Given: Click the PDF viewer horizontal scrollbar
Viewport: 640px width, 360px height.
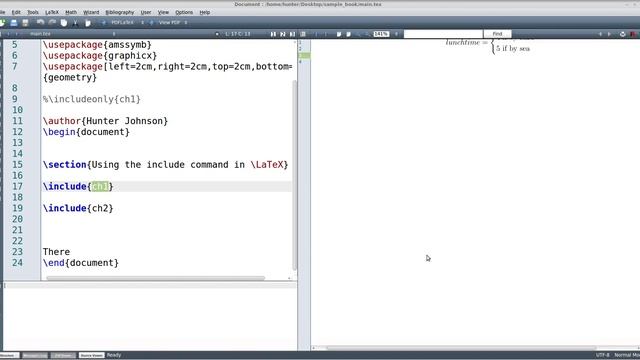Looking at the screenshot, I should 461,348.
